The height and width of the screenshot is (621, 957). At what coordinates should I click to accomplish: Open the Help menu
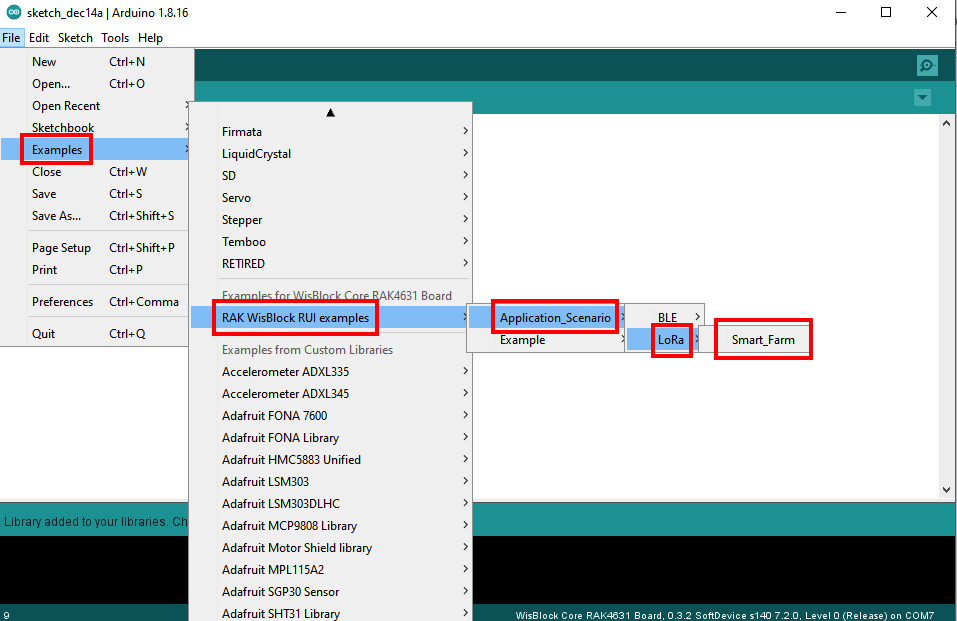click(x=150, y=38)
